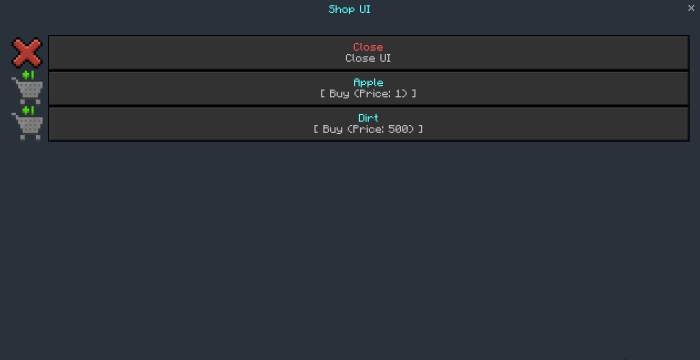Click the cyan "Apple" item name
The image size is (700, 360).
368,83
